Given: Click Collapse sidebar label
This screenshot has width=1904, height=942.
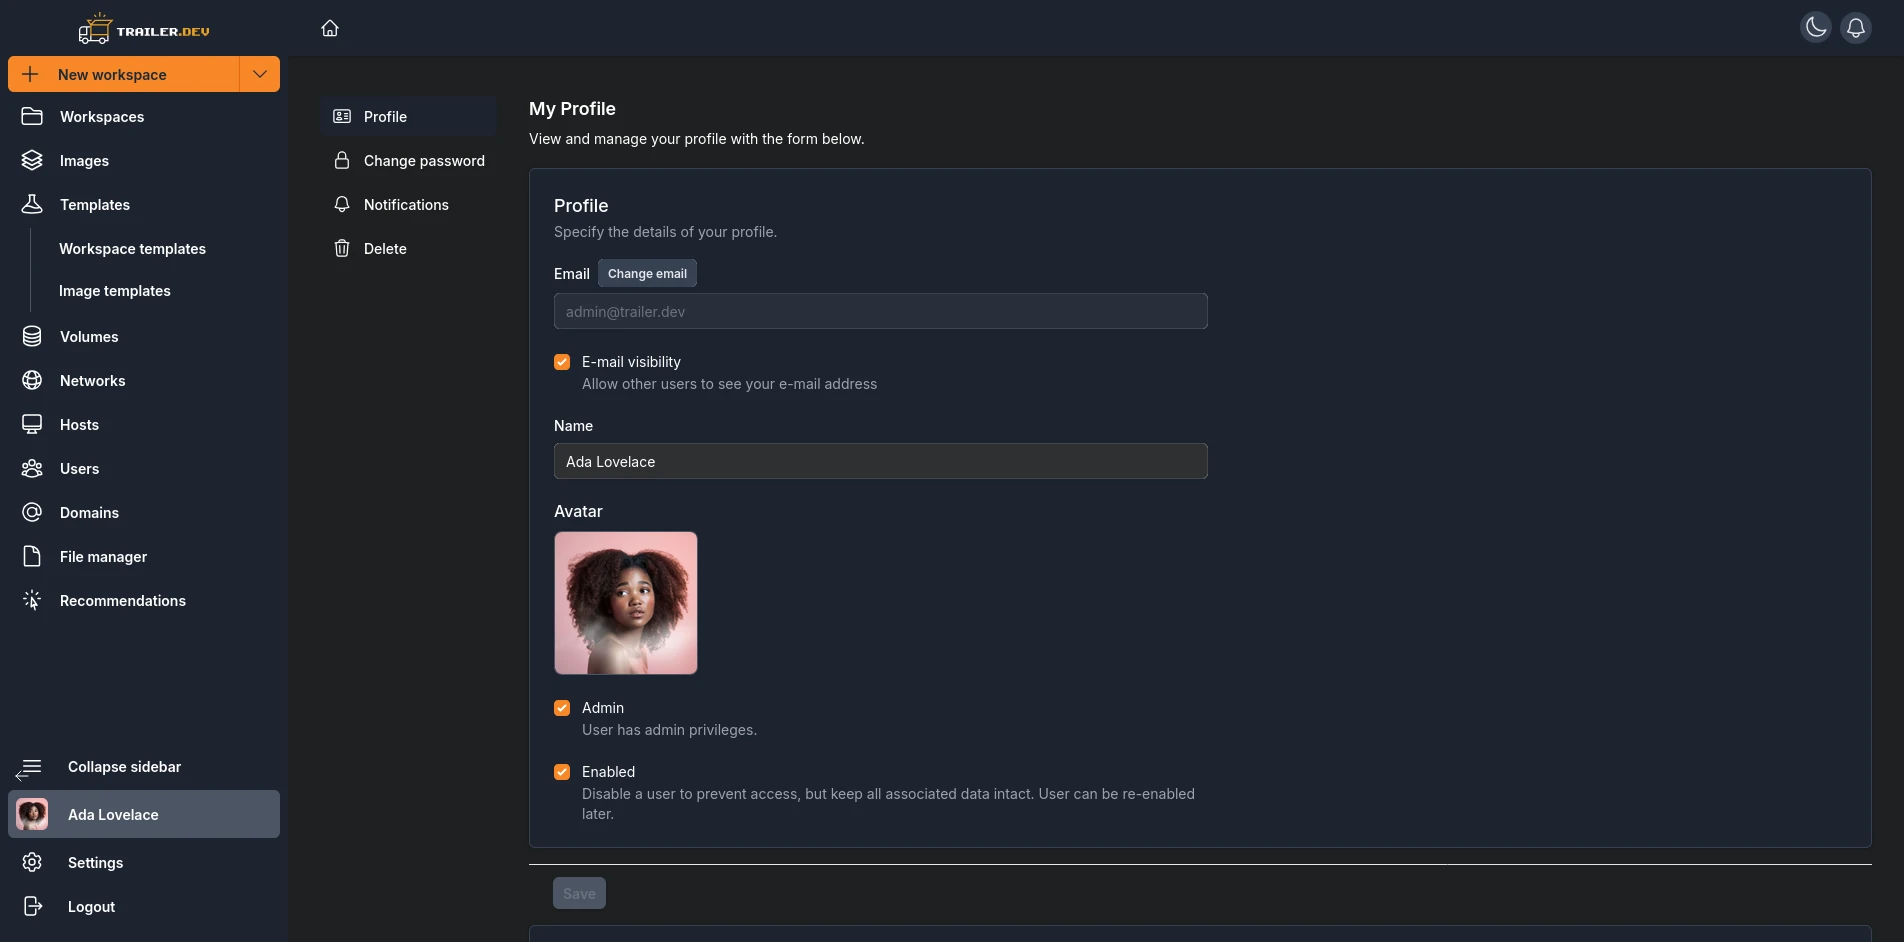Looking at the screenshot, I should pos(124,766).
